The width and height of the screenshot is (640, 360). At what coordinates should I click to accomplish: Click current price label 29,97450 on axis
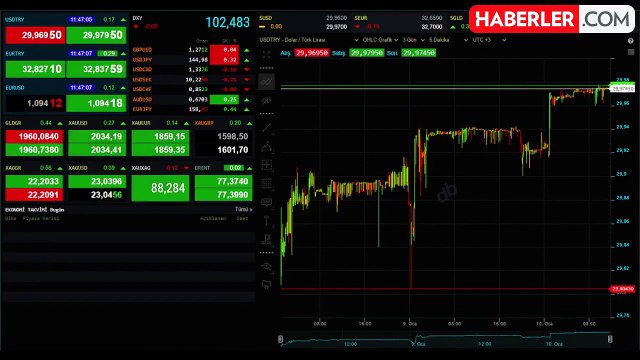click(622, 89)
